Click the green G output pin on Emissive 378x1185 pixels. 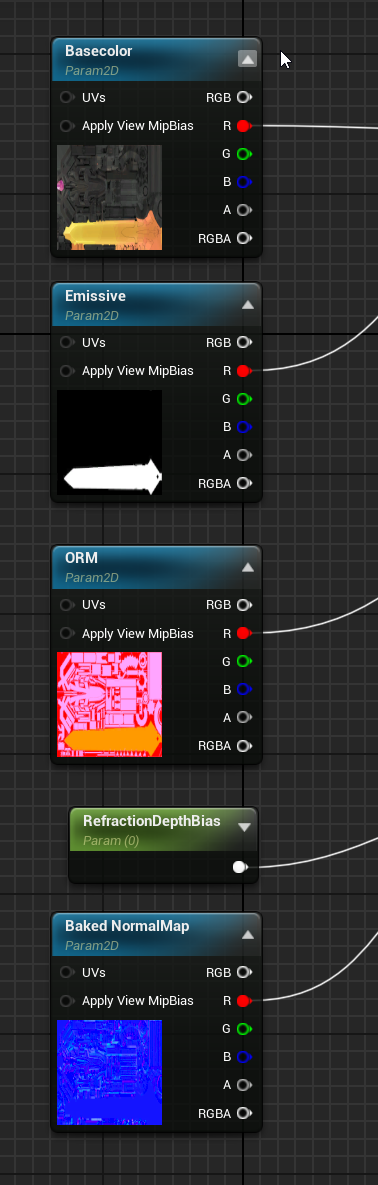243,398
